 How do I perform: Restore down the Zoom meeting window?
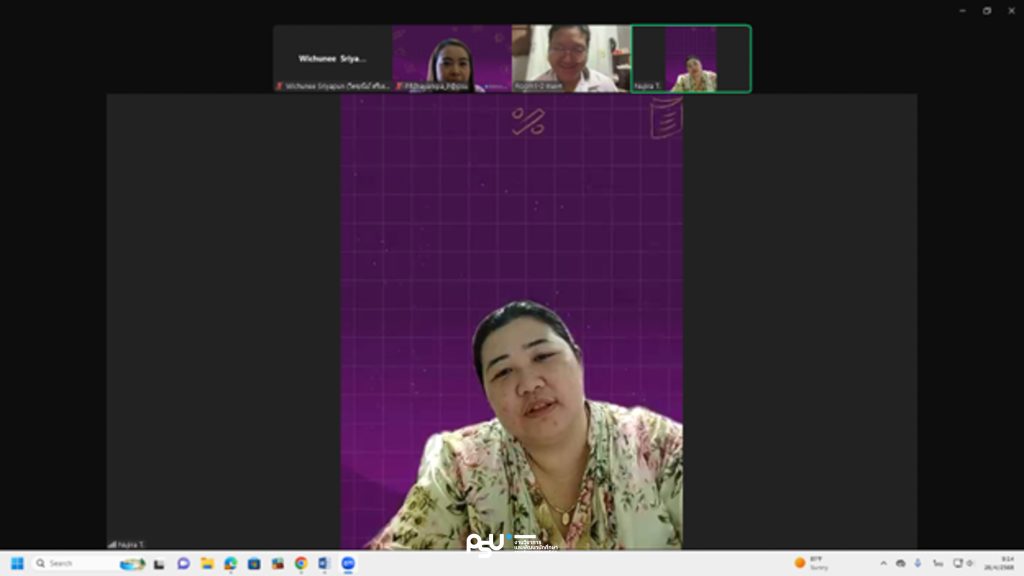click(987, 10)
